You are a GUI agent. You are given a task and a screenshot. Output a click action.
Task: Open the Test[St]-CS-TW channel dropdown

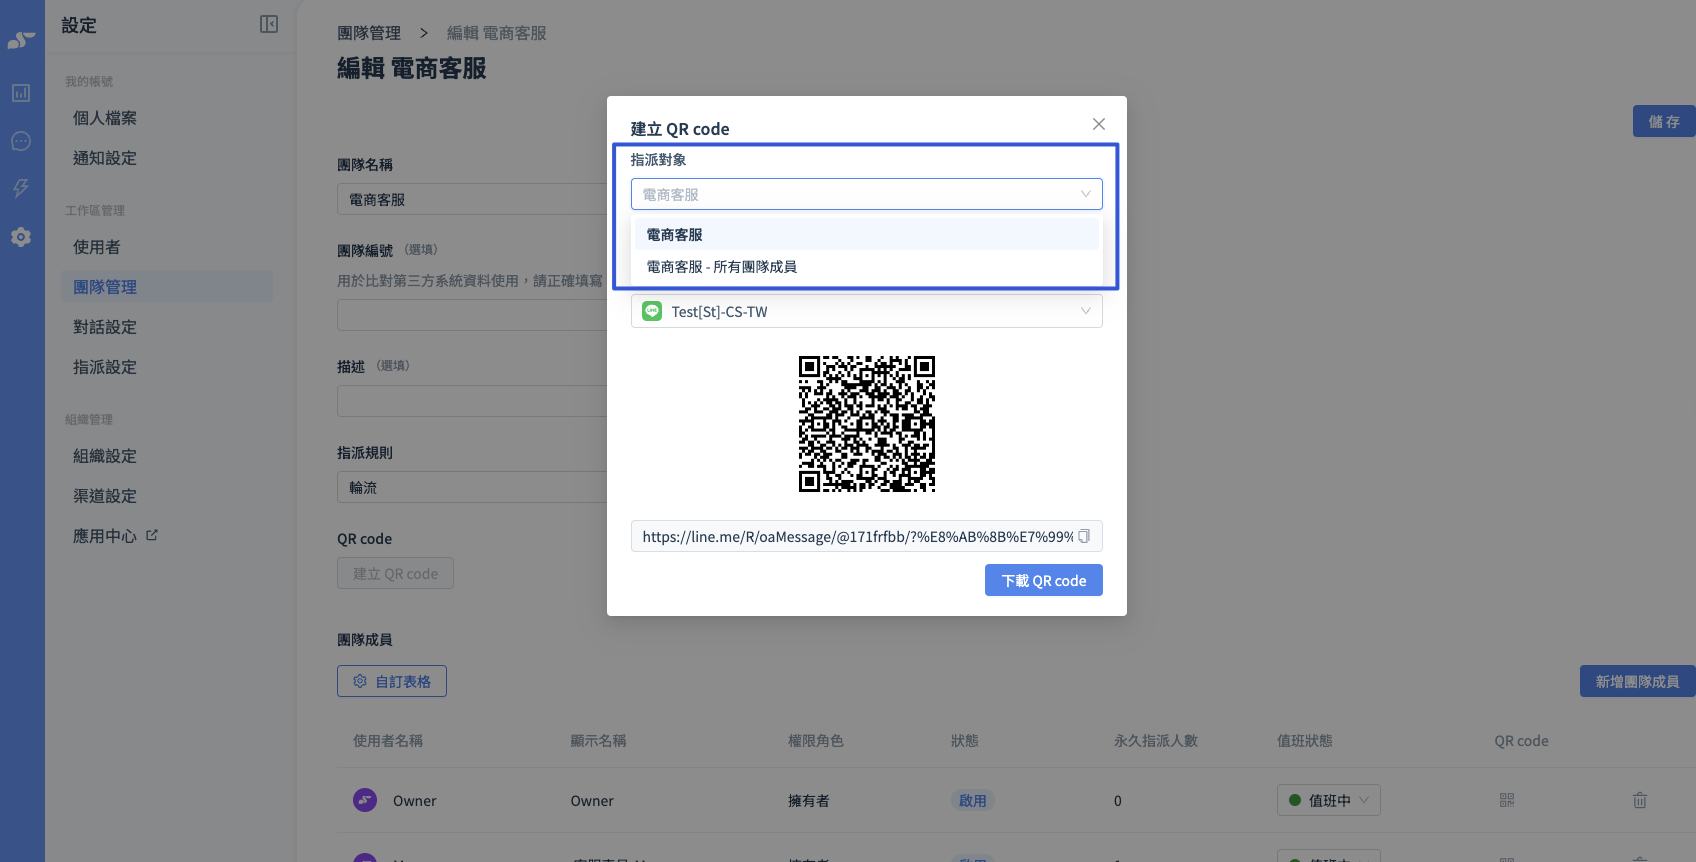point(867,311)
